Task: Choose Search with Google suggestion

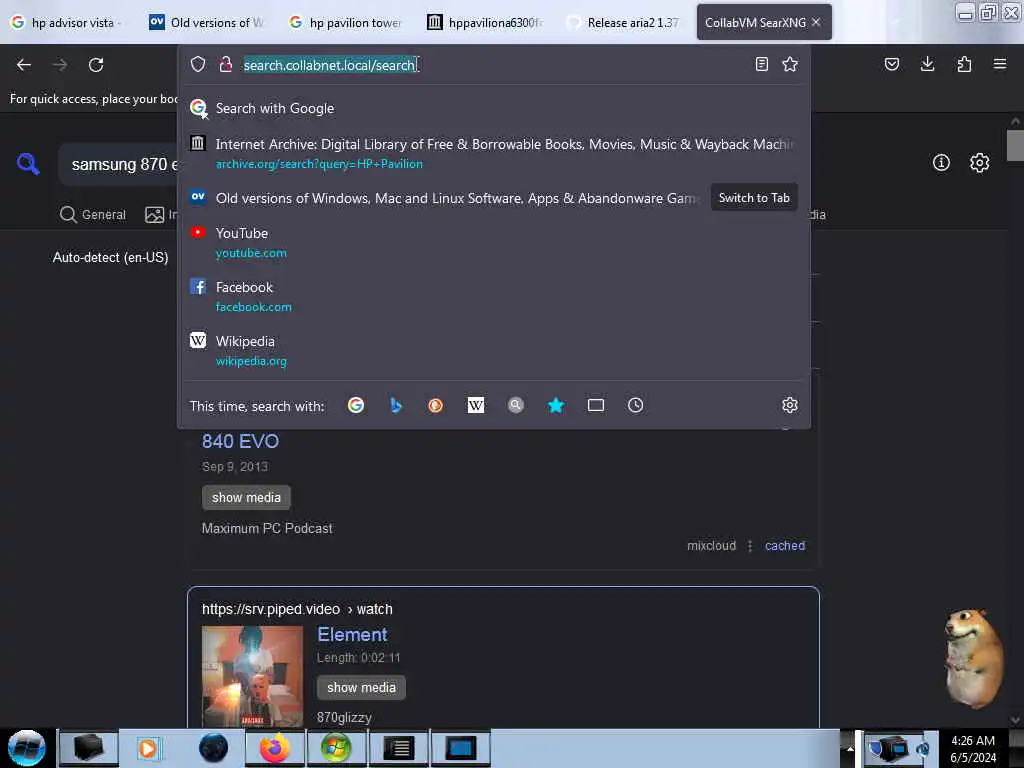Action: click(494, 108)
